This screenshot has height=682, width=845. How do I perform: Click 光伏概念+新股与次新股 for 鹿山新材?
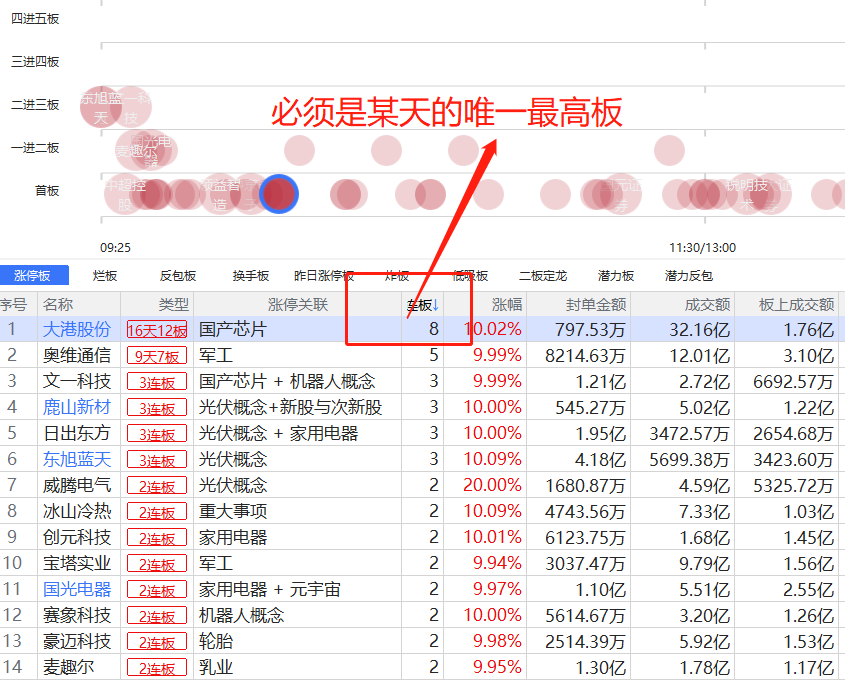pos(290,407)
